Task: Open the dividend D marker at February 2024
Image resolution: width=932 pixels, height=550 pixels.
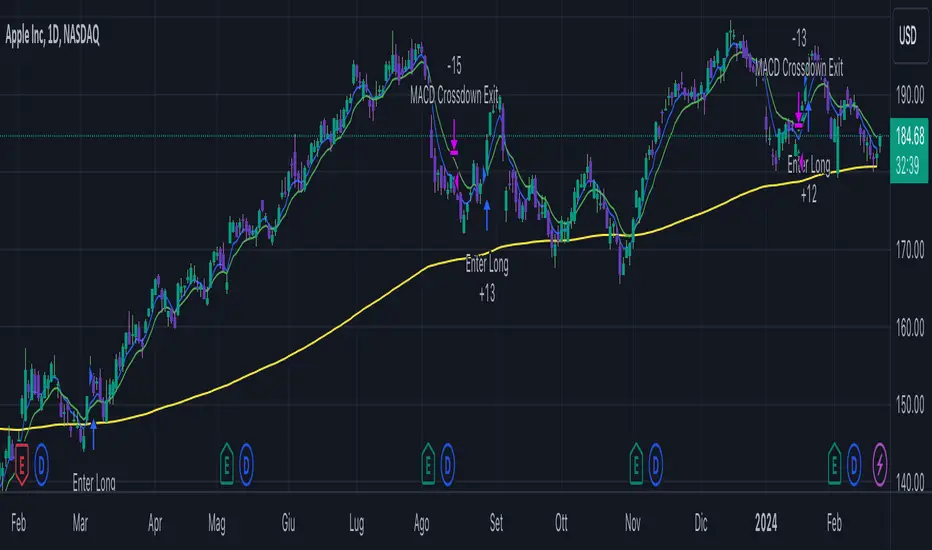Action: pyautogui.click(x=854, y=465)
